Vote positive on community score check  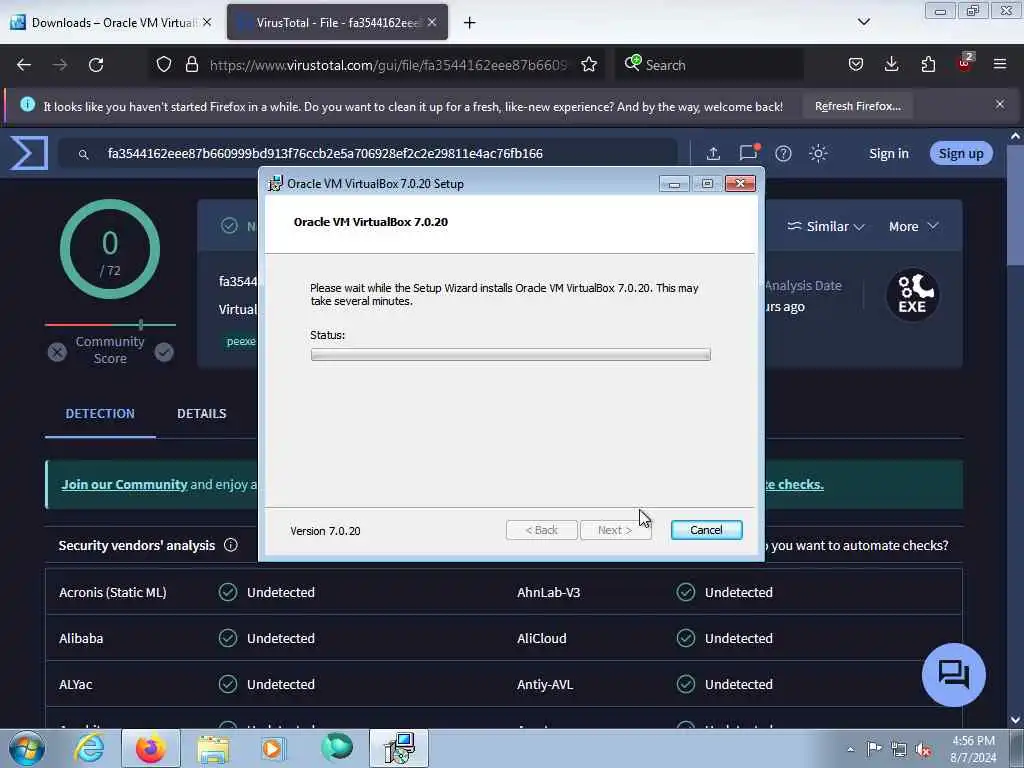164,353
